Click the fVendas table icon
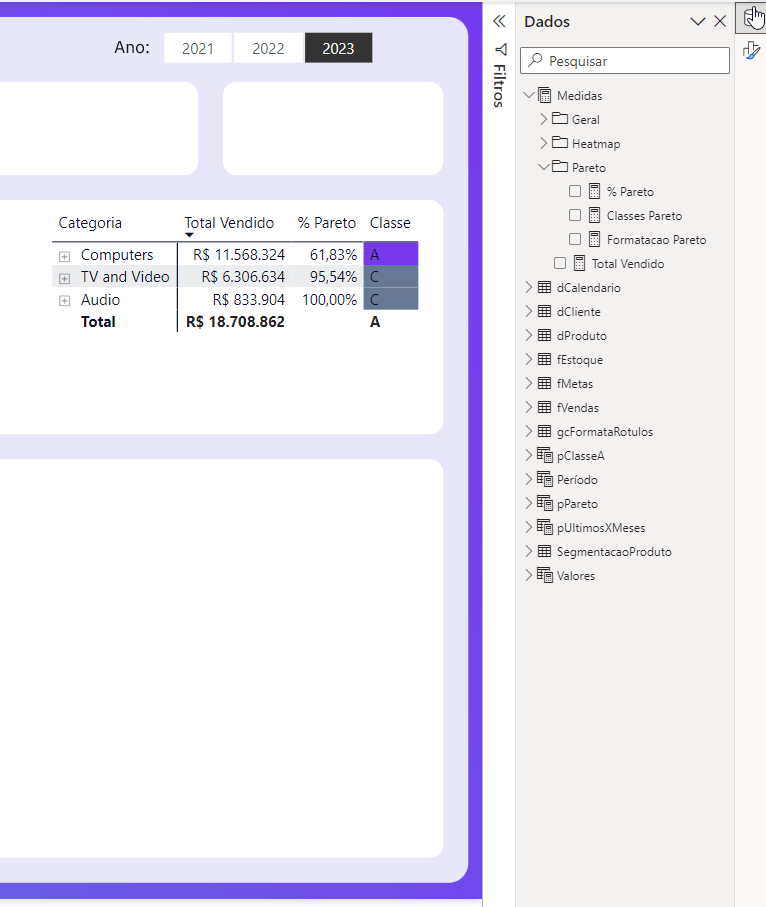 544,407
